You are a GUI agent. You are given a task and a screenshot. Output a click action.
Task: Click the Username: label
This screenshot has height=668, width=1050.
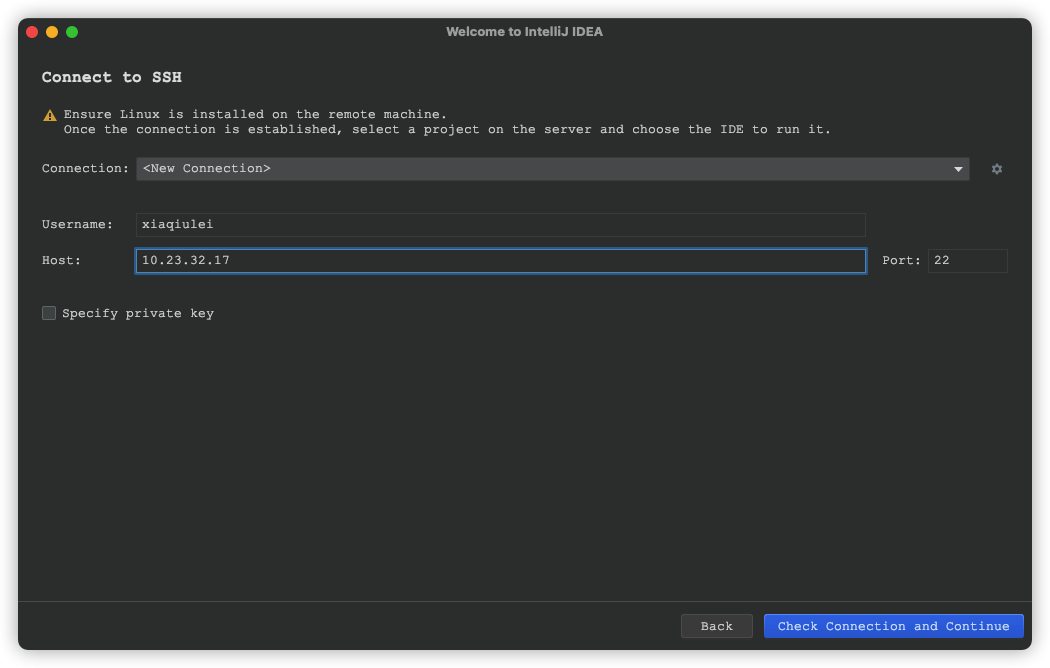(78, 224)
